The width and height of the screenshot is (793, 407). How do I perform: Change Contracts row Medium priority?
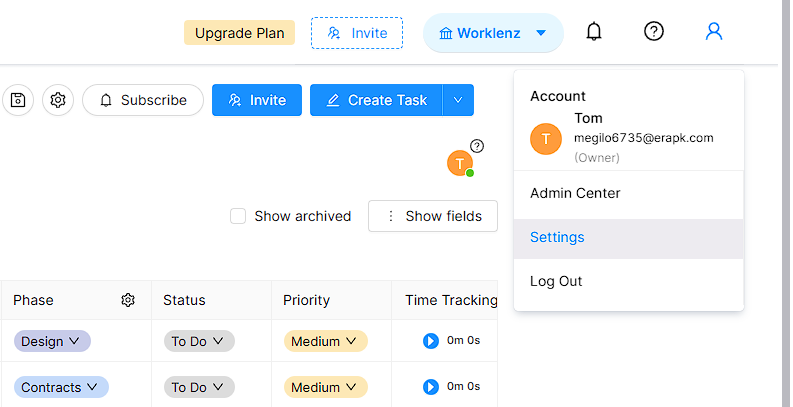(x=325, y=387)
